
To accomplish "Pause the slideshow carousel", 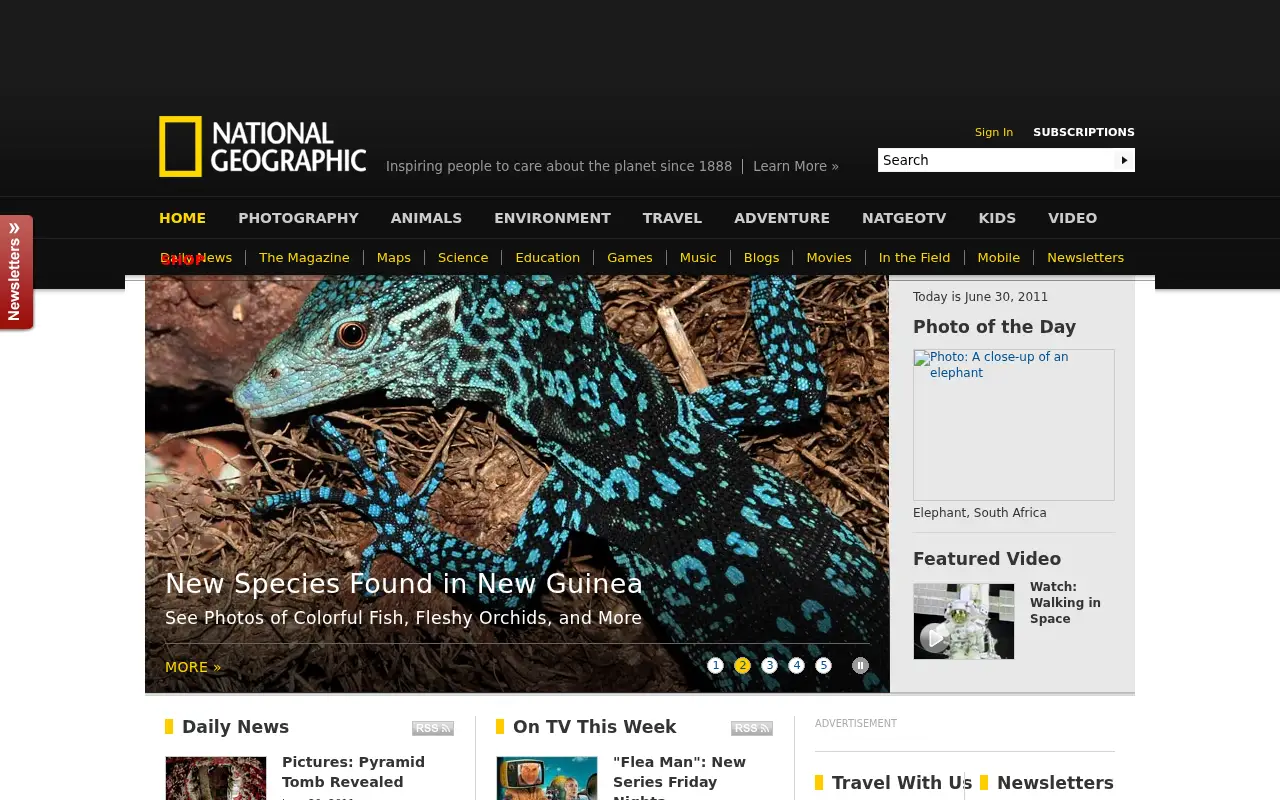I will [860, 666].
